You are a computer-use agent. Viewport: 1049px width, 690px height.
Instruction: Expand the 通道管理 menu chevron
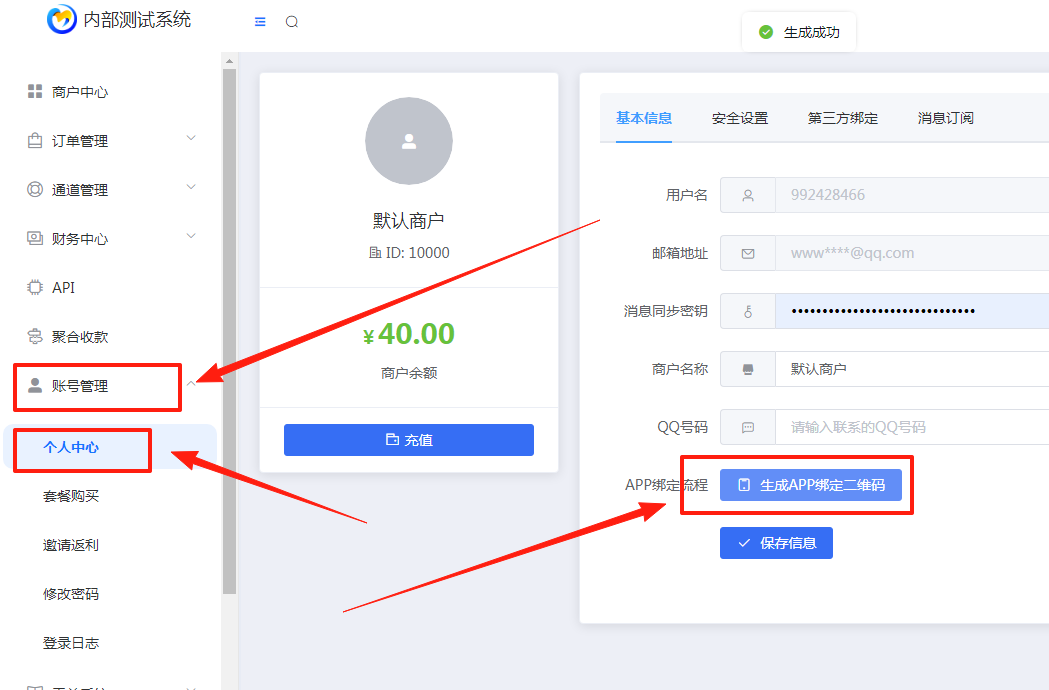[x=191, y=187]
